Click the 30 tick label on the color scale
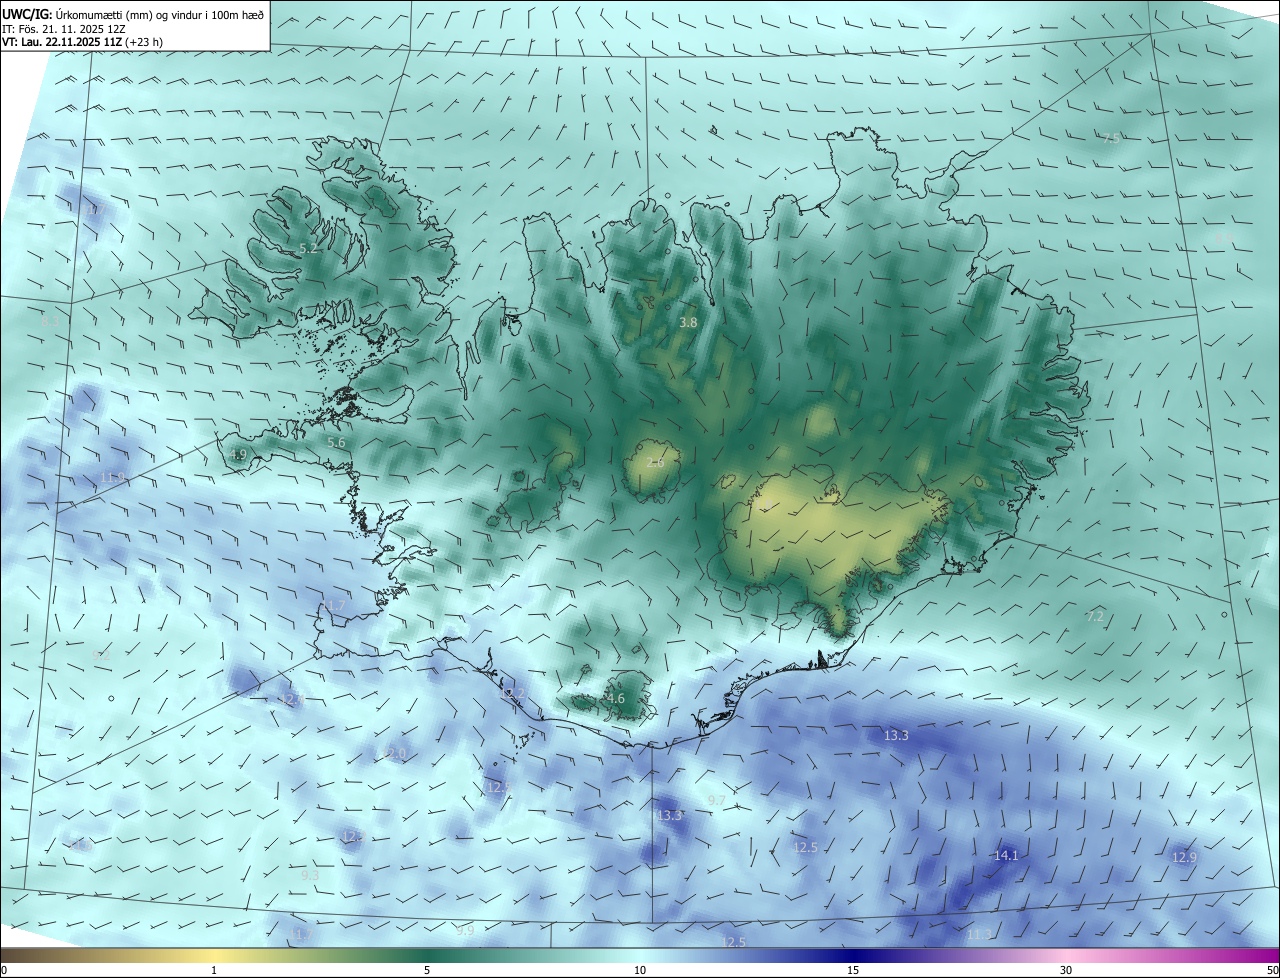This screenshot has width=1280, height=978. 1066,970
